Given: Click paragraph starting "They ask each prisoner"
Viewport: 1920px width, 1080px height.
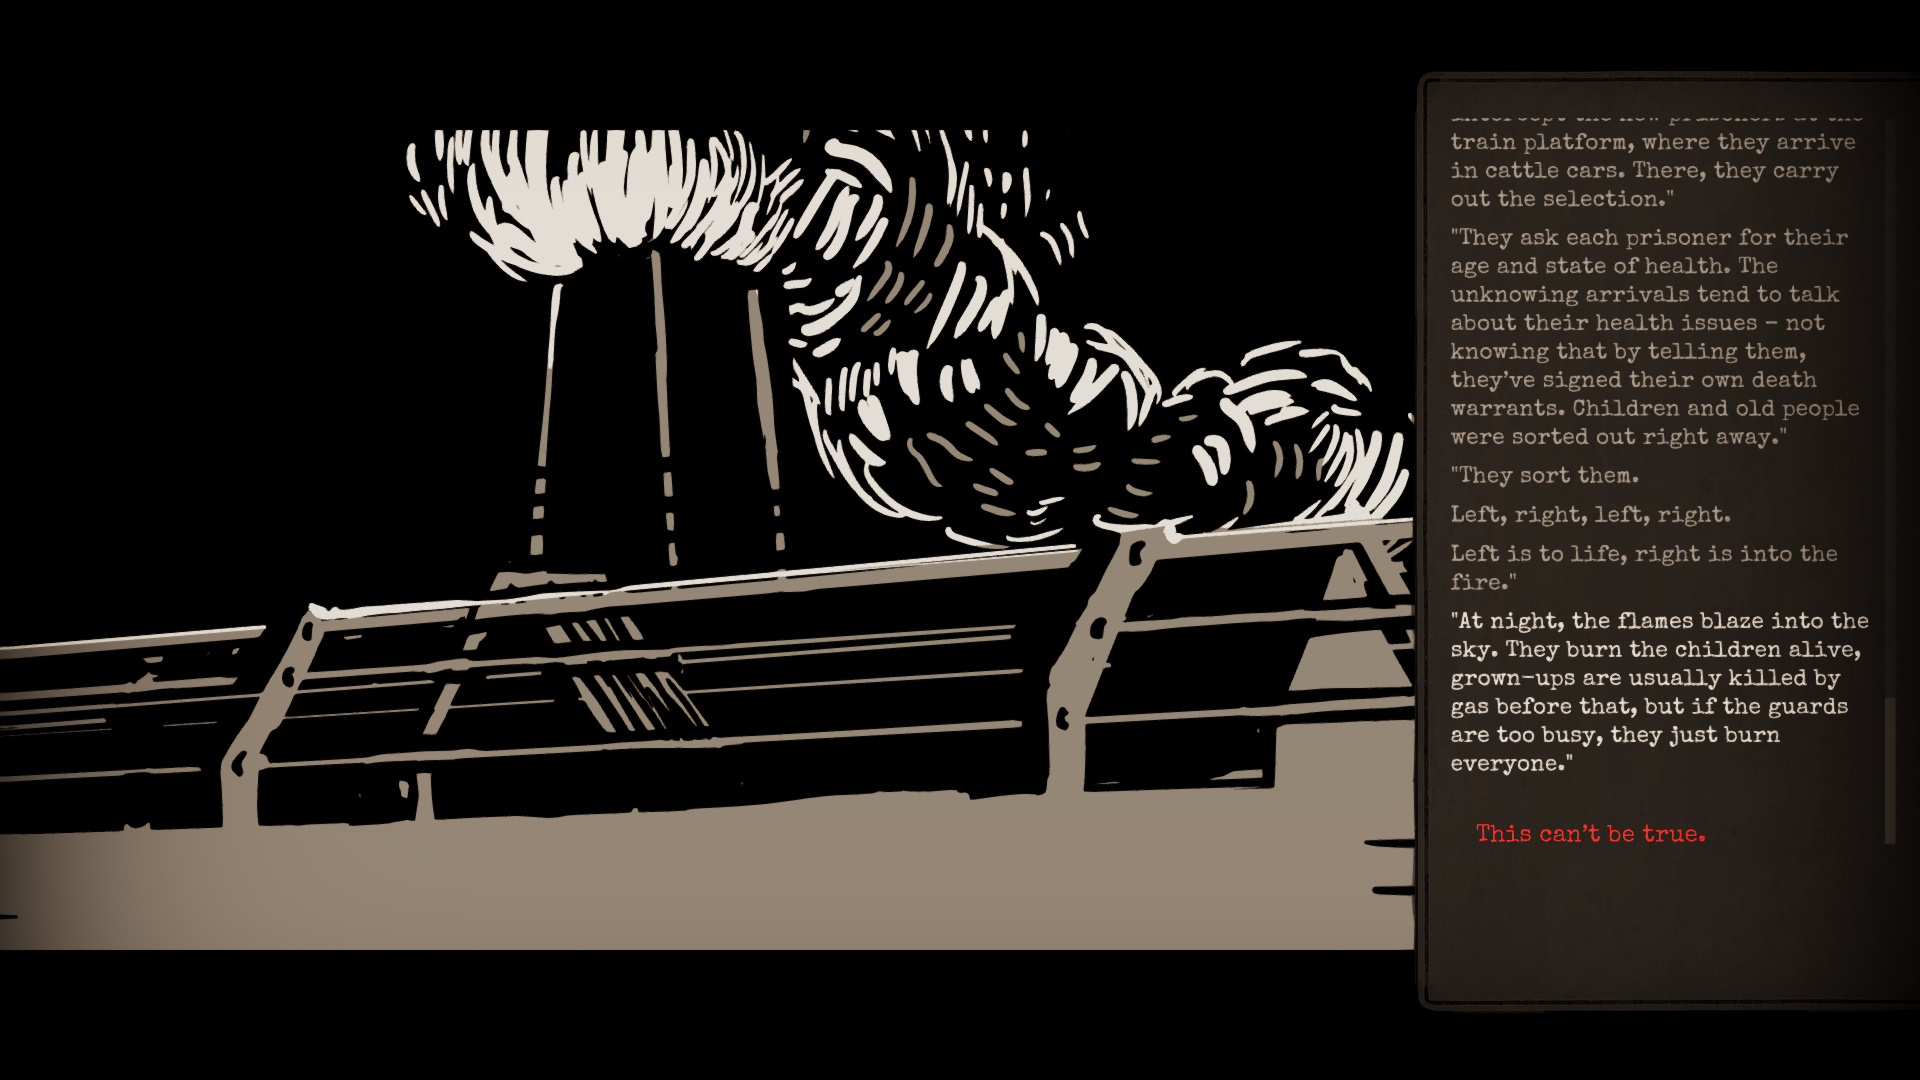Looking at the screenshot, I should click(1654, 337).
